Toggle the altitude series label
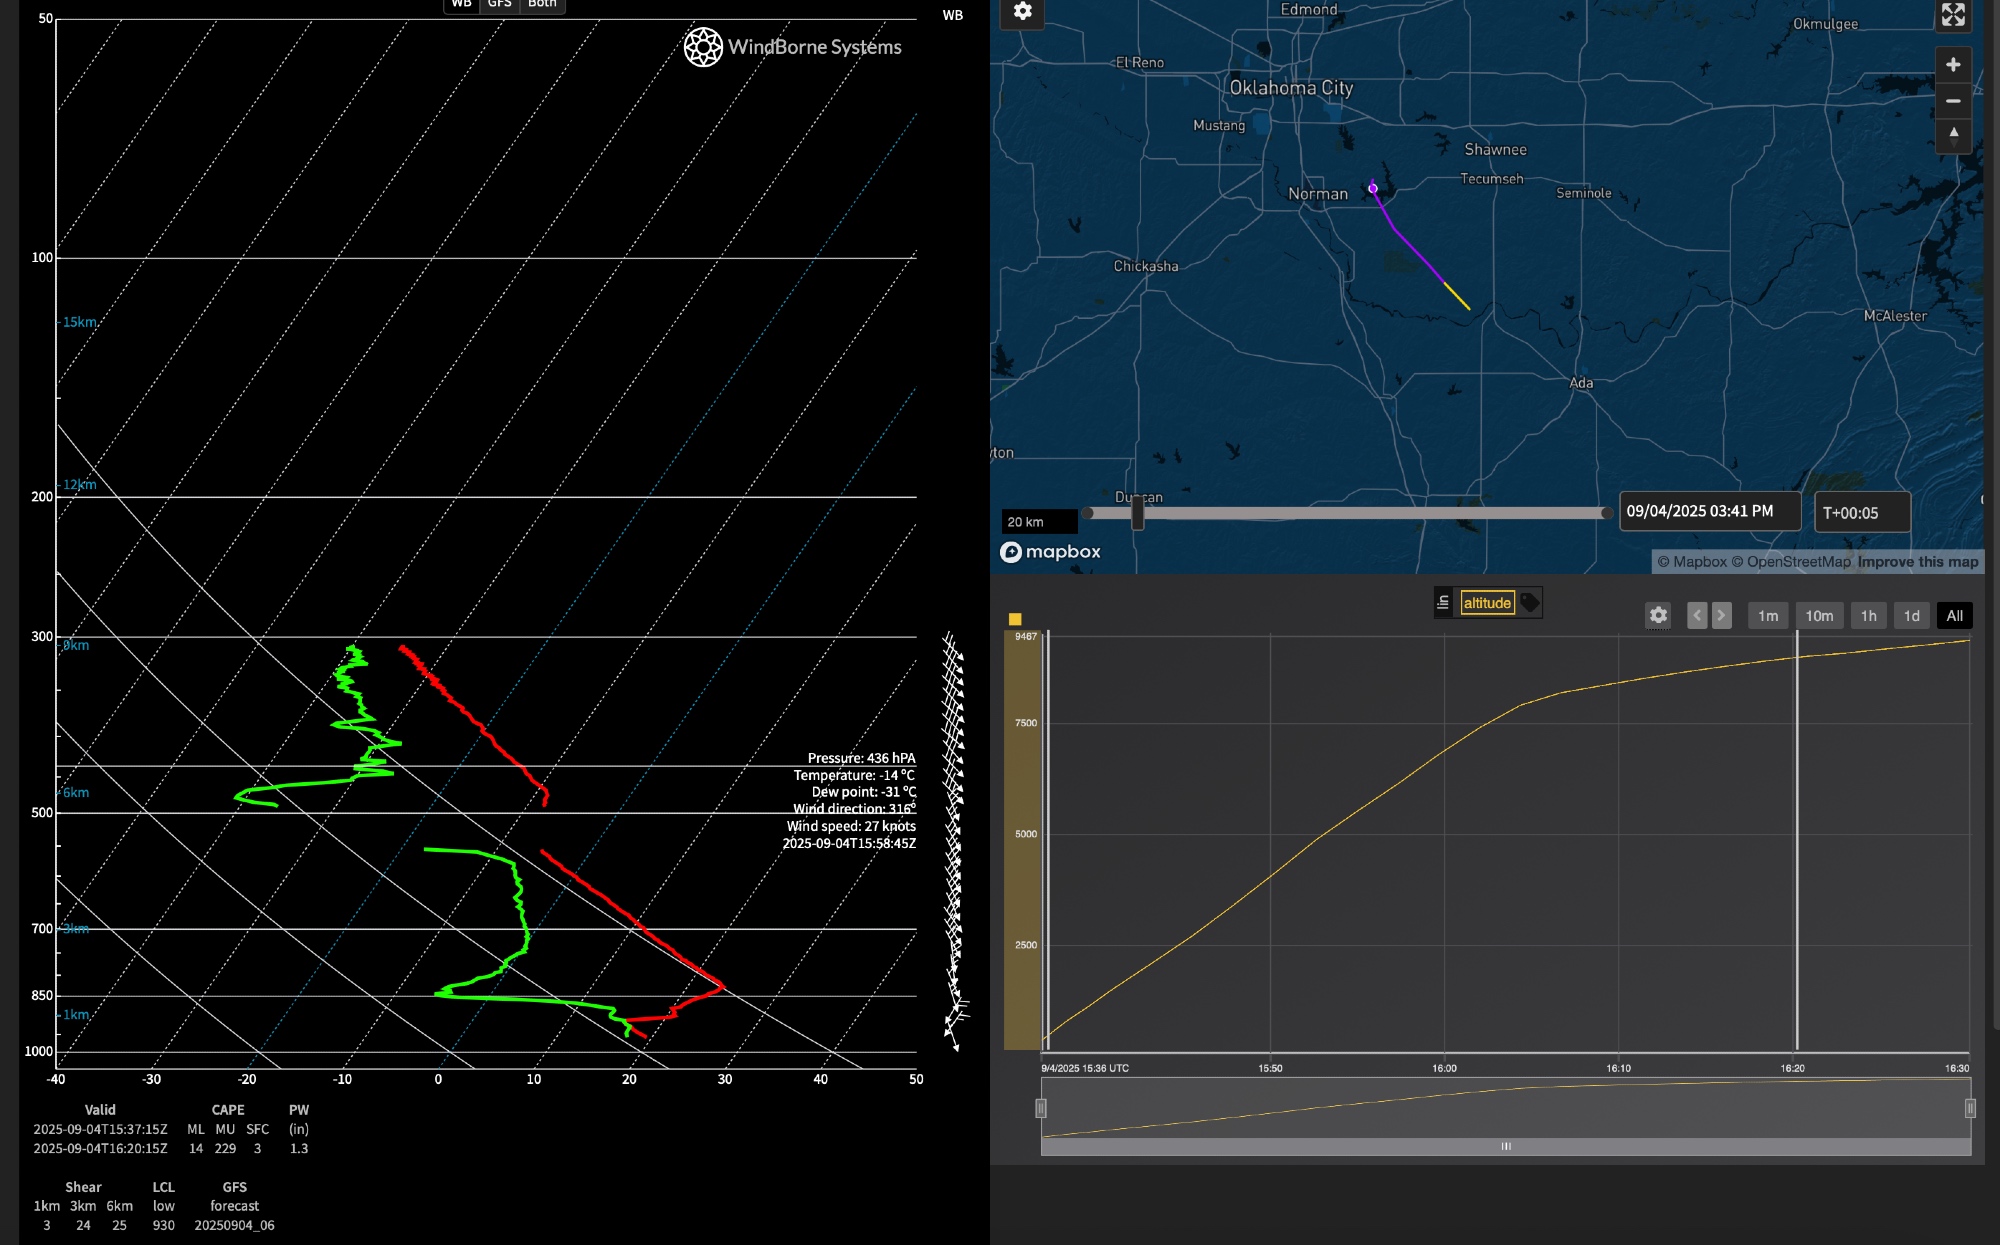2000x1245 pixels. pyautogui.click(x=1487, y=603)
